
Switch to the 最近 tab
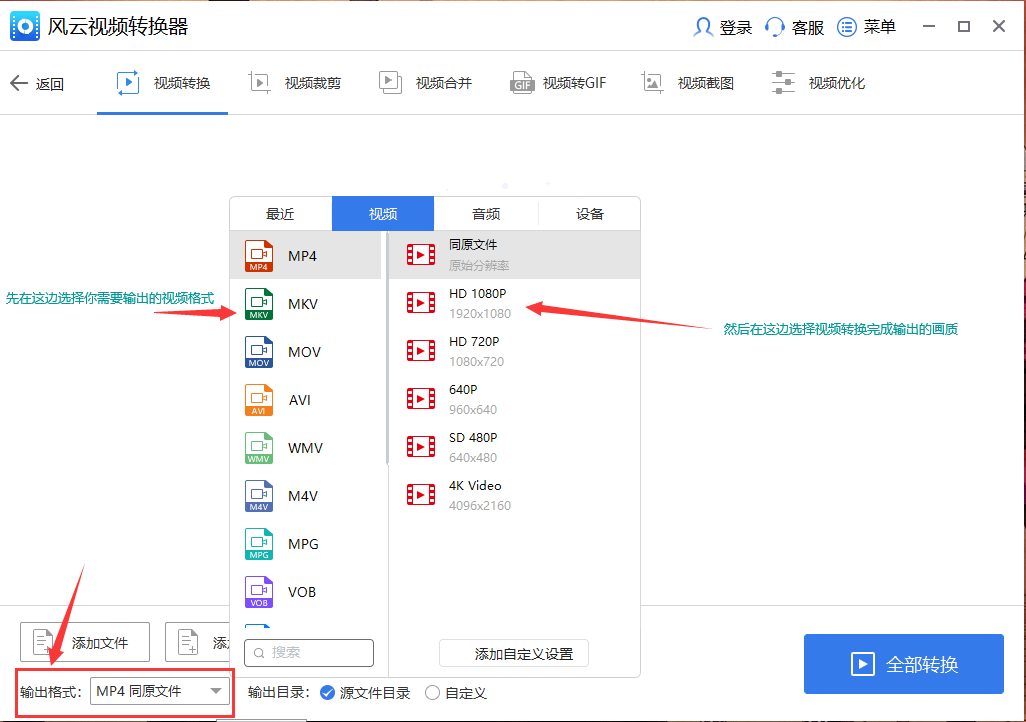[280, 214]
